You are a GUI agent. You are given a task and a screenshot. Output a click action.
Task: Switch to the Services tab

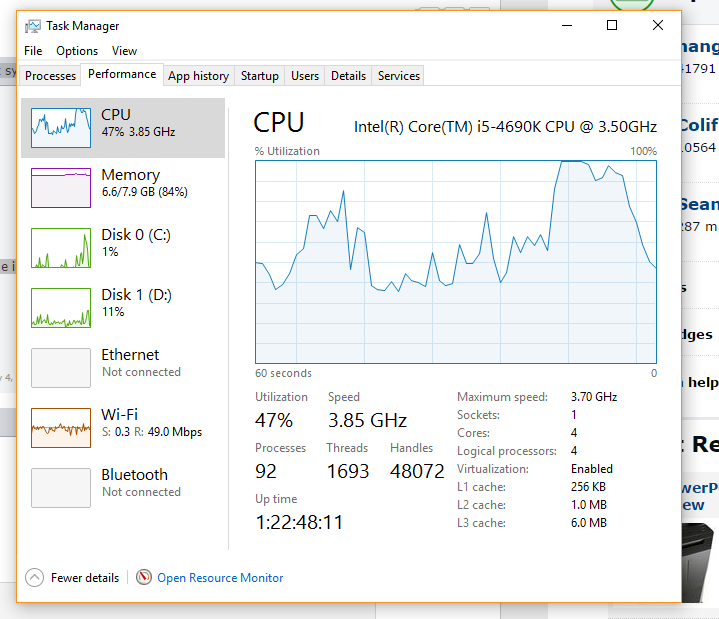click(399, 76)
